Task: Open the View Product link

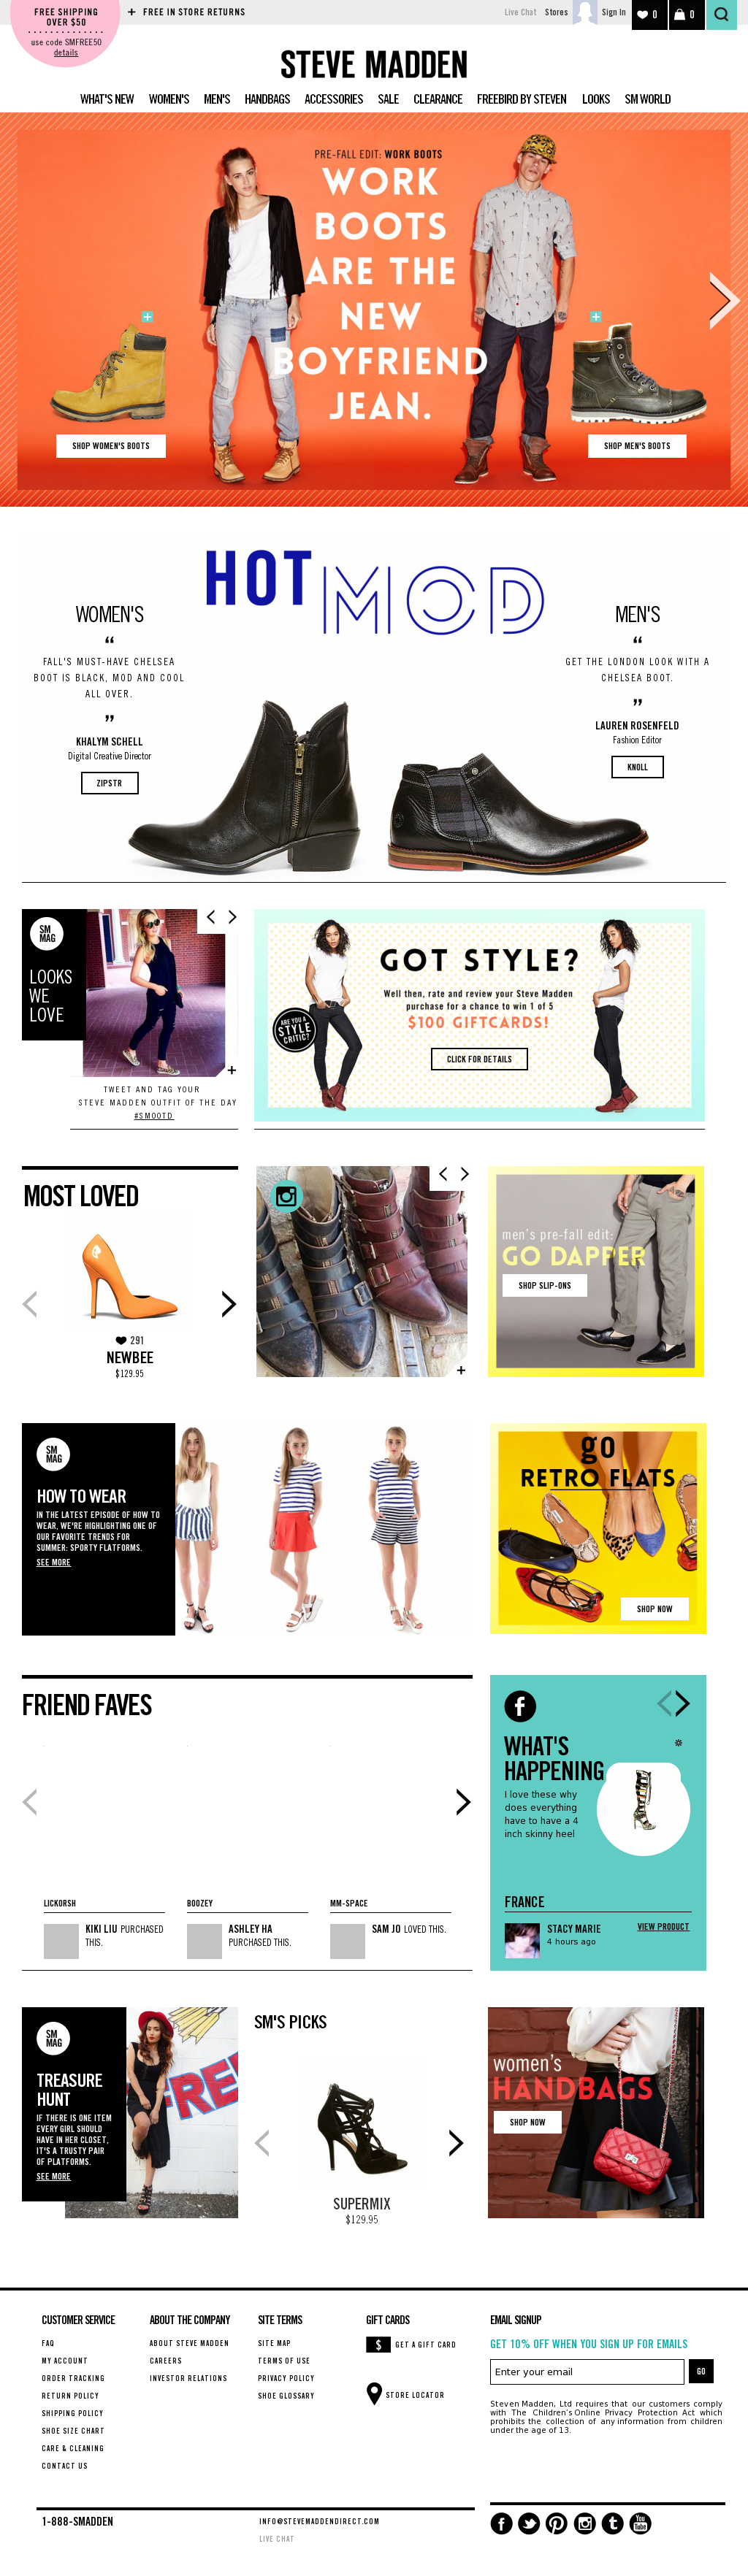Action: (663, 1926)
